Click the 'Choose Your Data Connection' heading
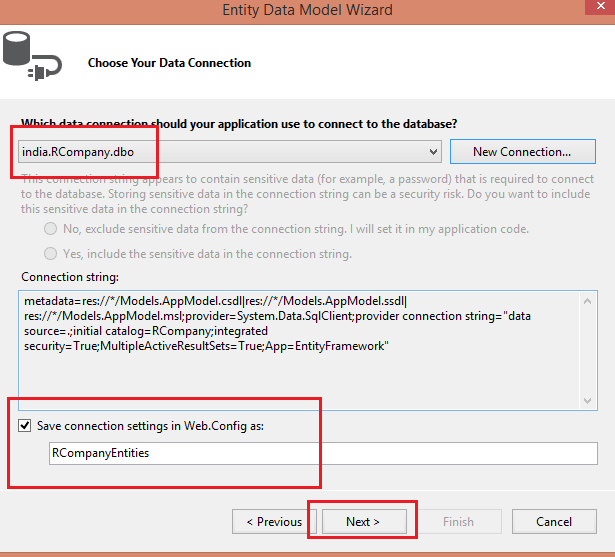Viewport: 615px width, 557px height. tap(169, 63)
